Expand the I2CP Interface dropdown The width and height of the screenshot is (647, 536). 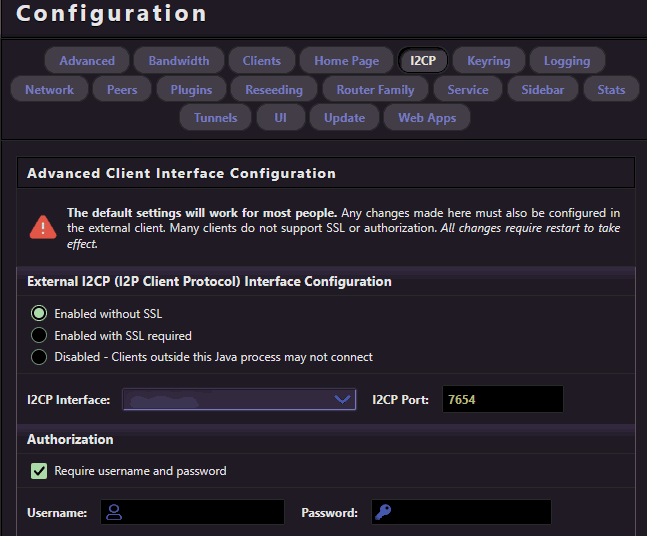[239, 399]
